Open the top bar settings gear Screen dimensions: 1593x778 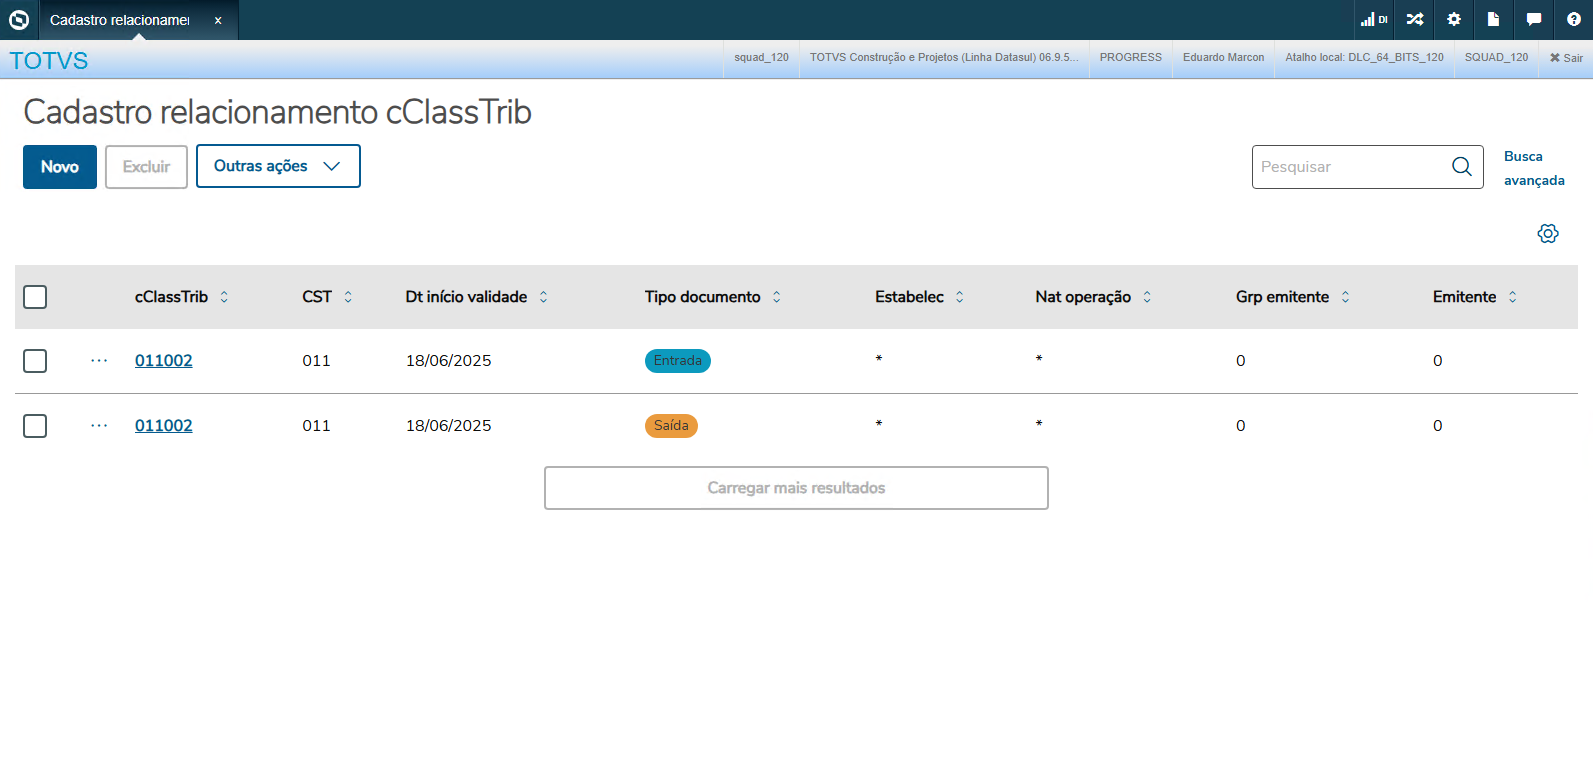pyautogui.click(x=1454, y=19)
